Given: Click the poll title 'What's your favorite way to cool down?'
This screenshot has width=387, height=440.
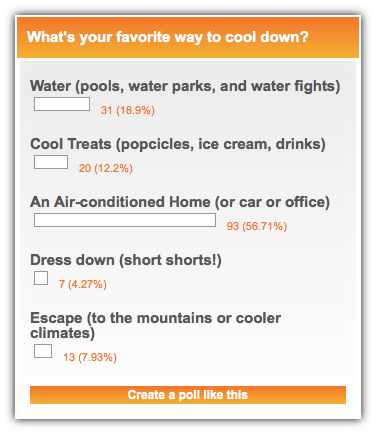Looking at the screenshot, I should click(x=168, y=37).
